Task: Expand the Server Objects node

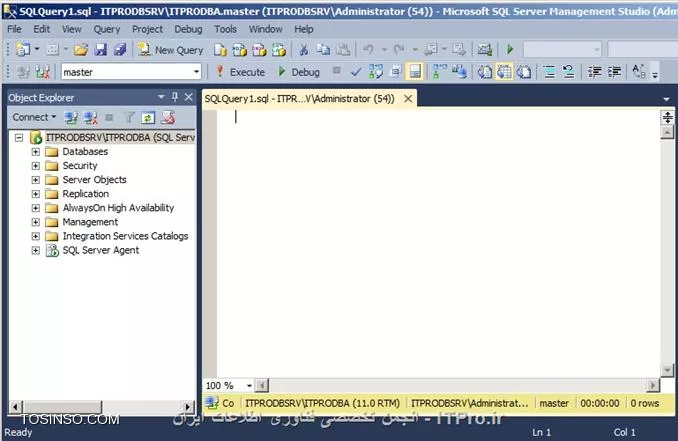Action: (35, 180)
